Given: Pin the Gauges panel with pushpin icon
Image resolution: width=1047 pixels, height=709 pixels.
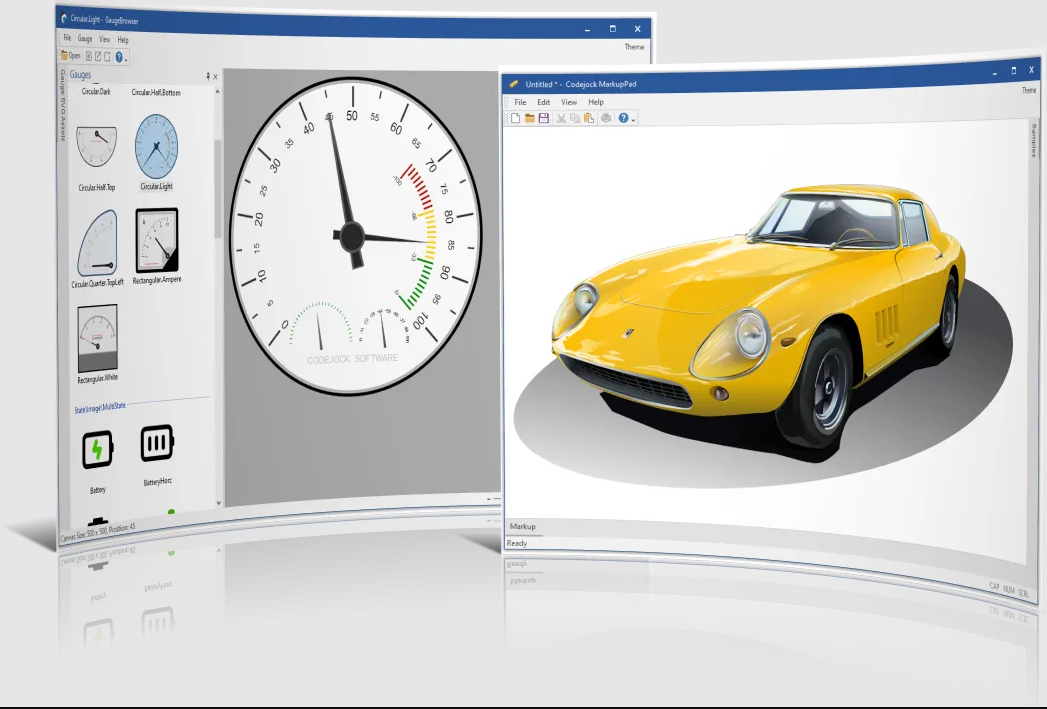Looking at the screenshot, I should 208,77.
